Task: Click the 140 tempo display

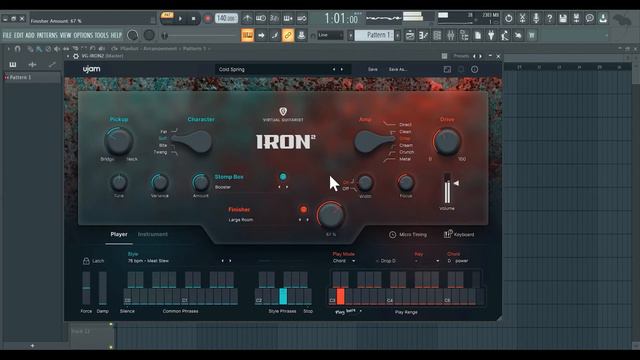Action: tap(227, 18)
